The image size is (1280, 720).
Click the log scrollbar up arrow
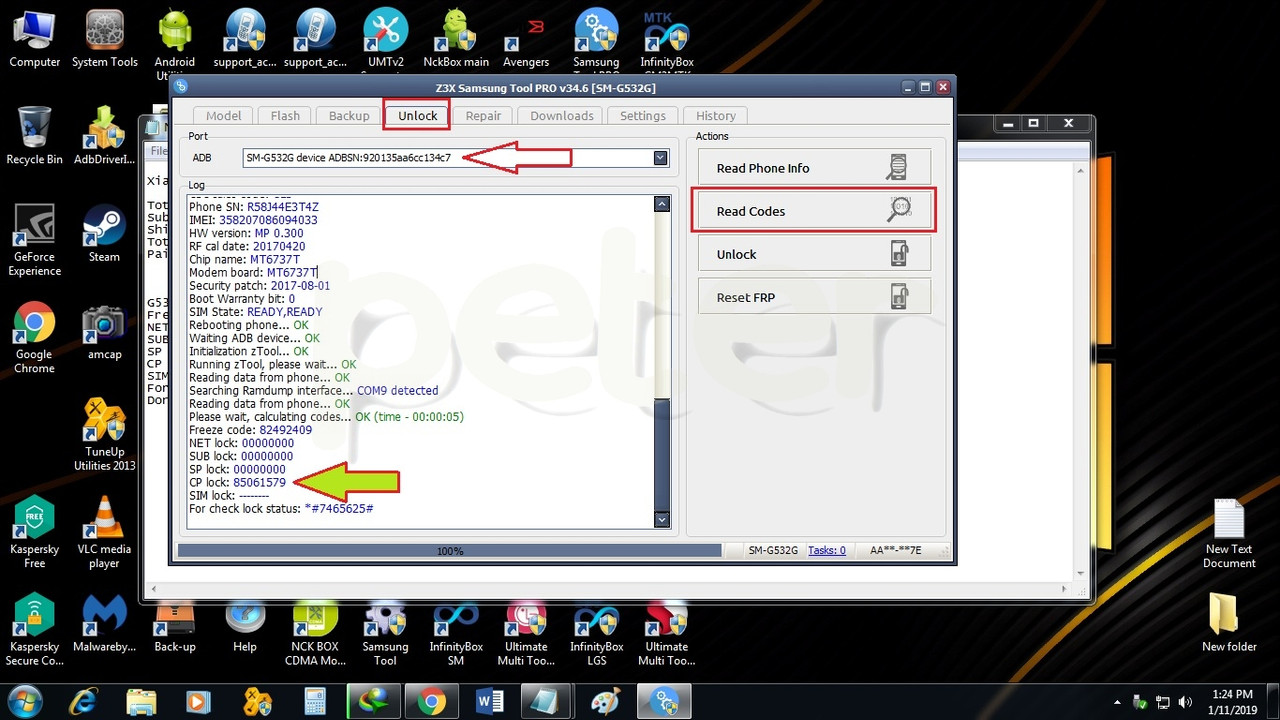click(x=661, y=204)
